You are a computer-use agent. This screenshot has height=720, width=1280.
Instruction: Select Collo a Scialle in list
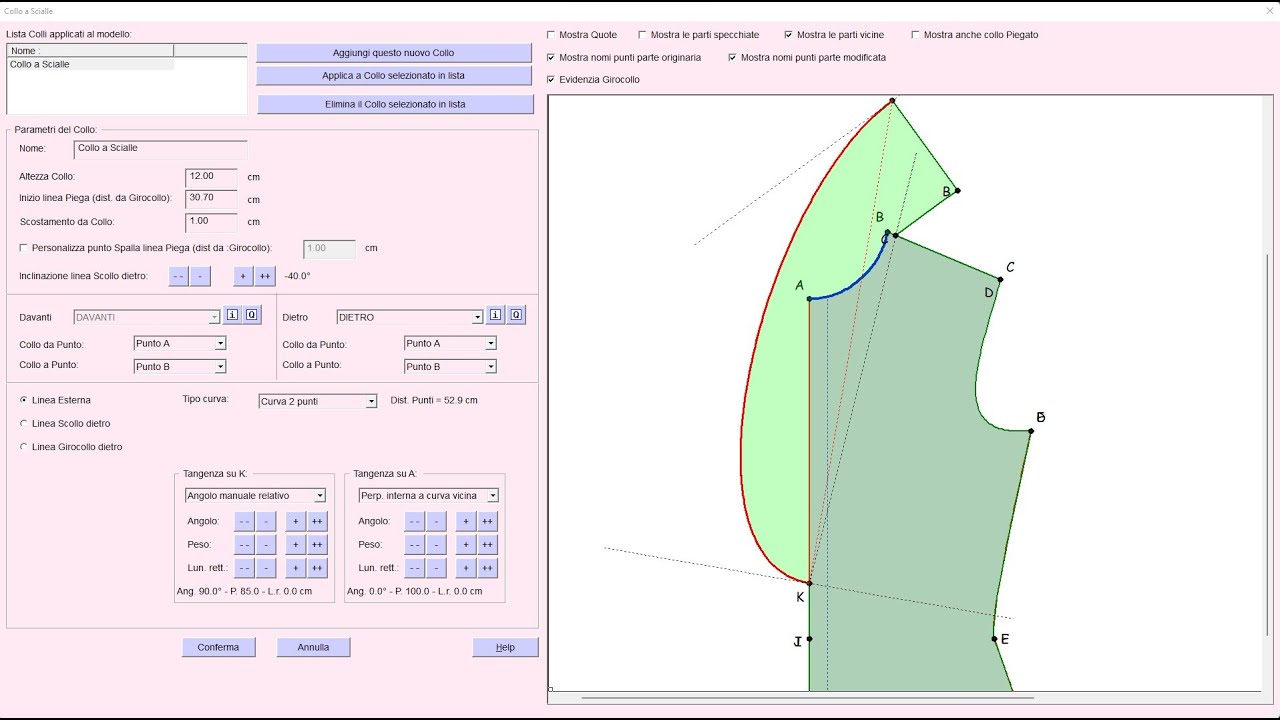pos(91,64)
